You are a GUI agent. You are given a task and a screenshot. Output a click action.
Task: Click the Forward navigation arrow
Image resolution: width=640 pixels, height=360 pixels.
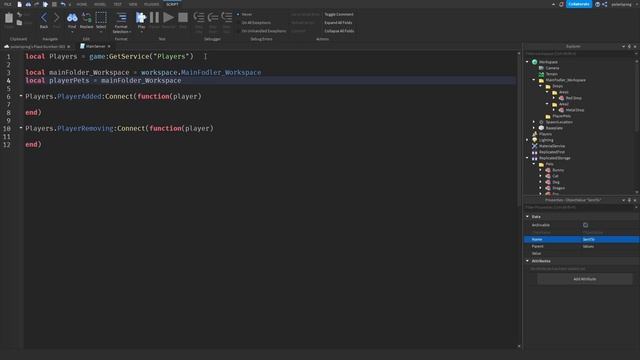57,18
